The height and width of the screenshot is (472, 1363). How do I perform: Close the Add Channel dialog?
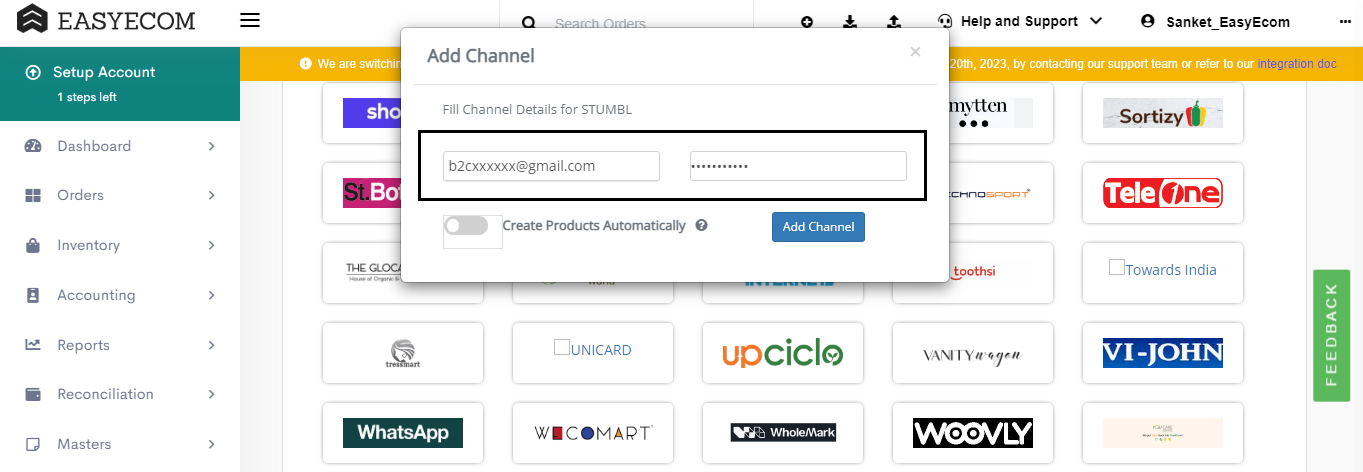[x=915, y=52]
